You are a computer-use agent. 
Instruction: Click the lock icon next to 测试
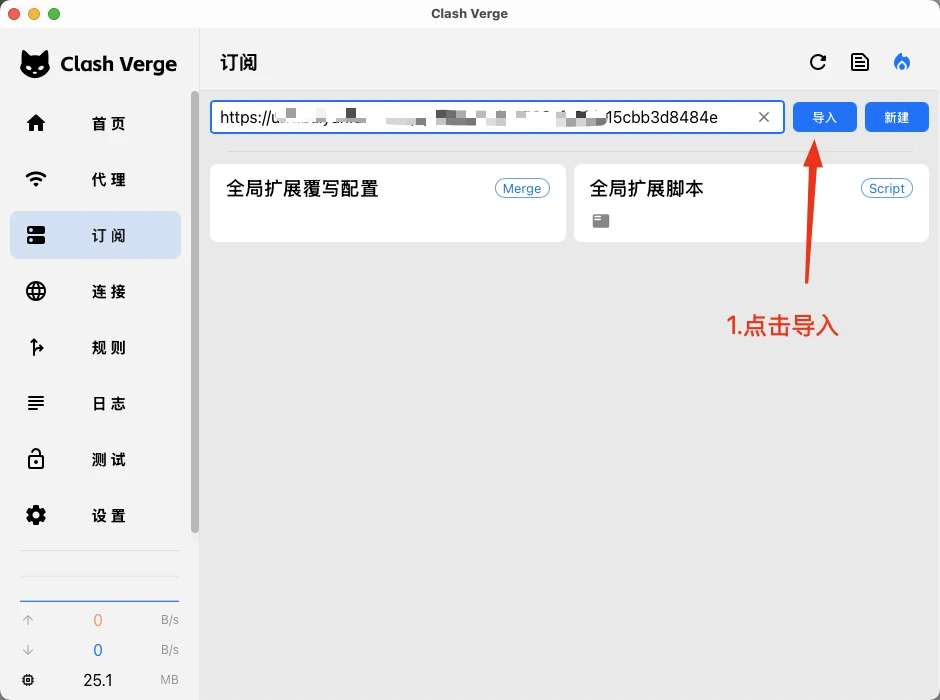click(x=36, y=459)
